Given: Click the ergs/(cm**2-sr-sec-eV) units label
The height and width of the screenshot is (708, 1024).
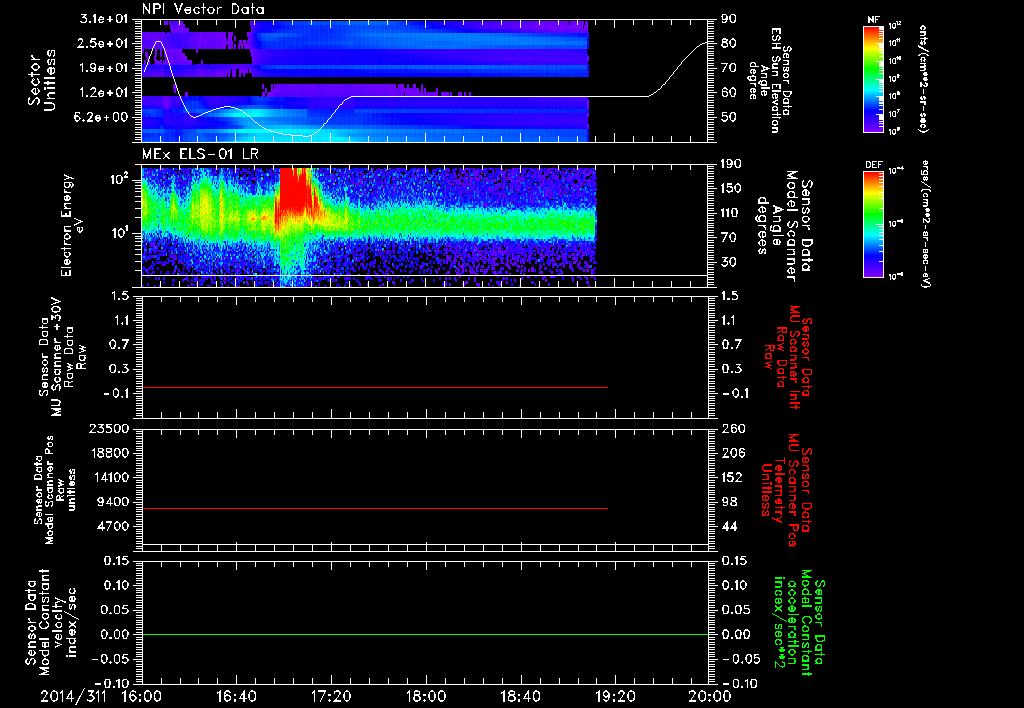Looking at the screenshot, I should point(926,224).
